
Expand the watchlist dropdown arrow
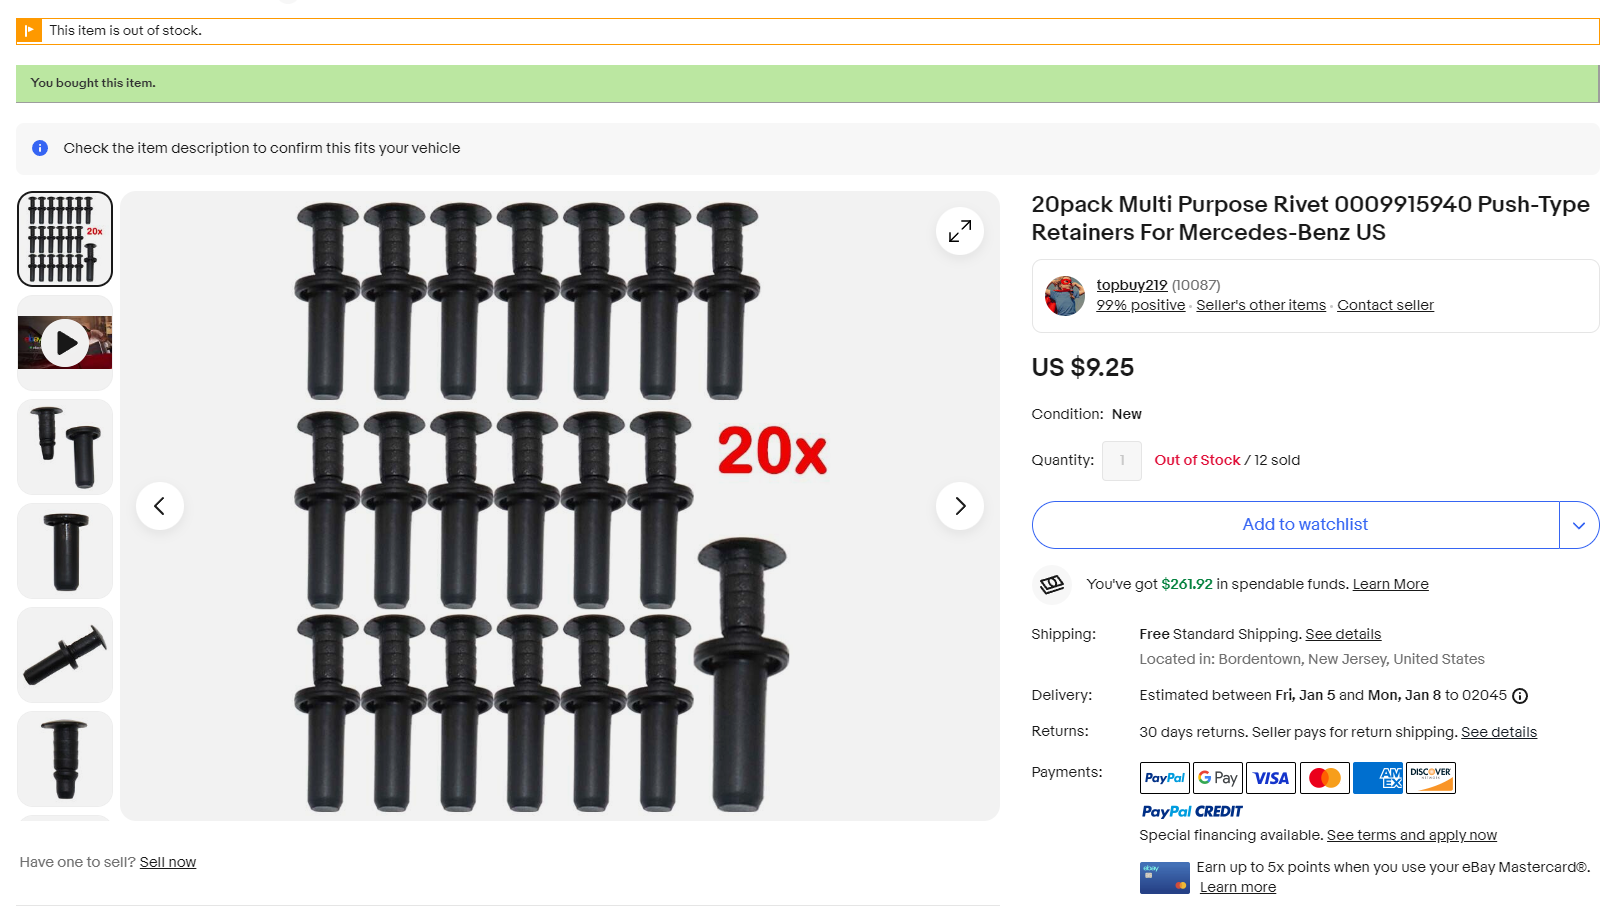pyautogui.click(x=1579, y=525)
